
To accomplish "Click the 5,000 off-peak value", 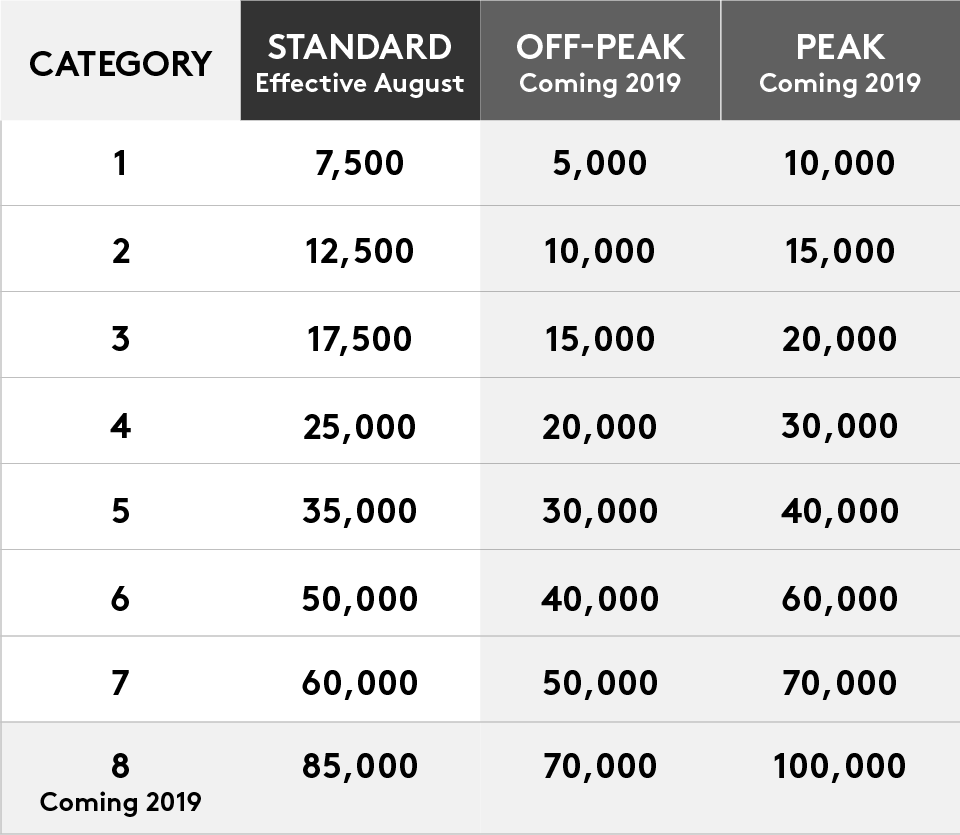I will coord(600,163).
